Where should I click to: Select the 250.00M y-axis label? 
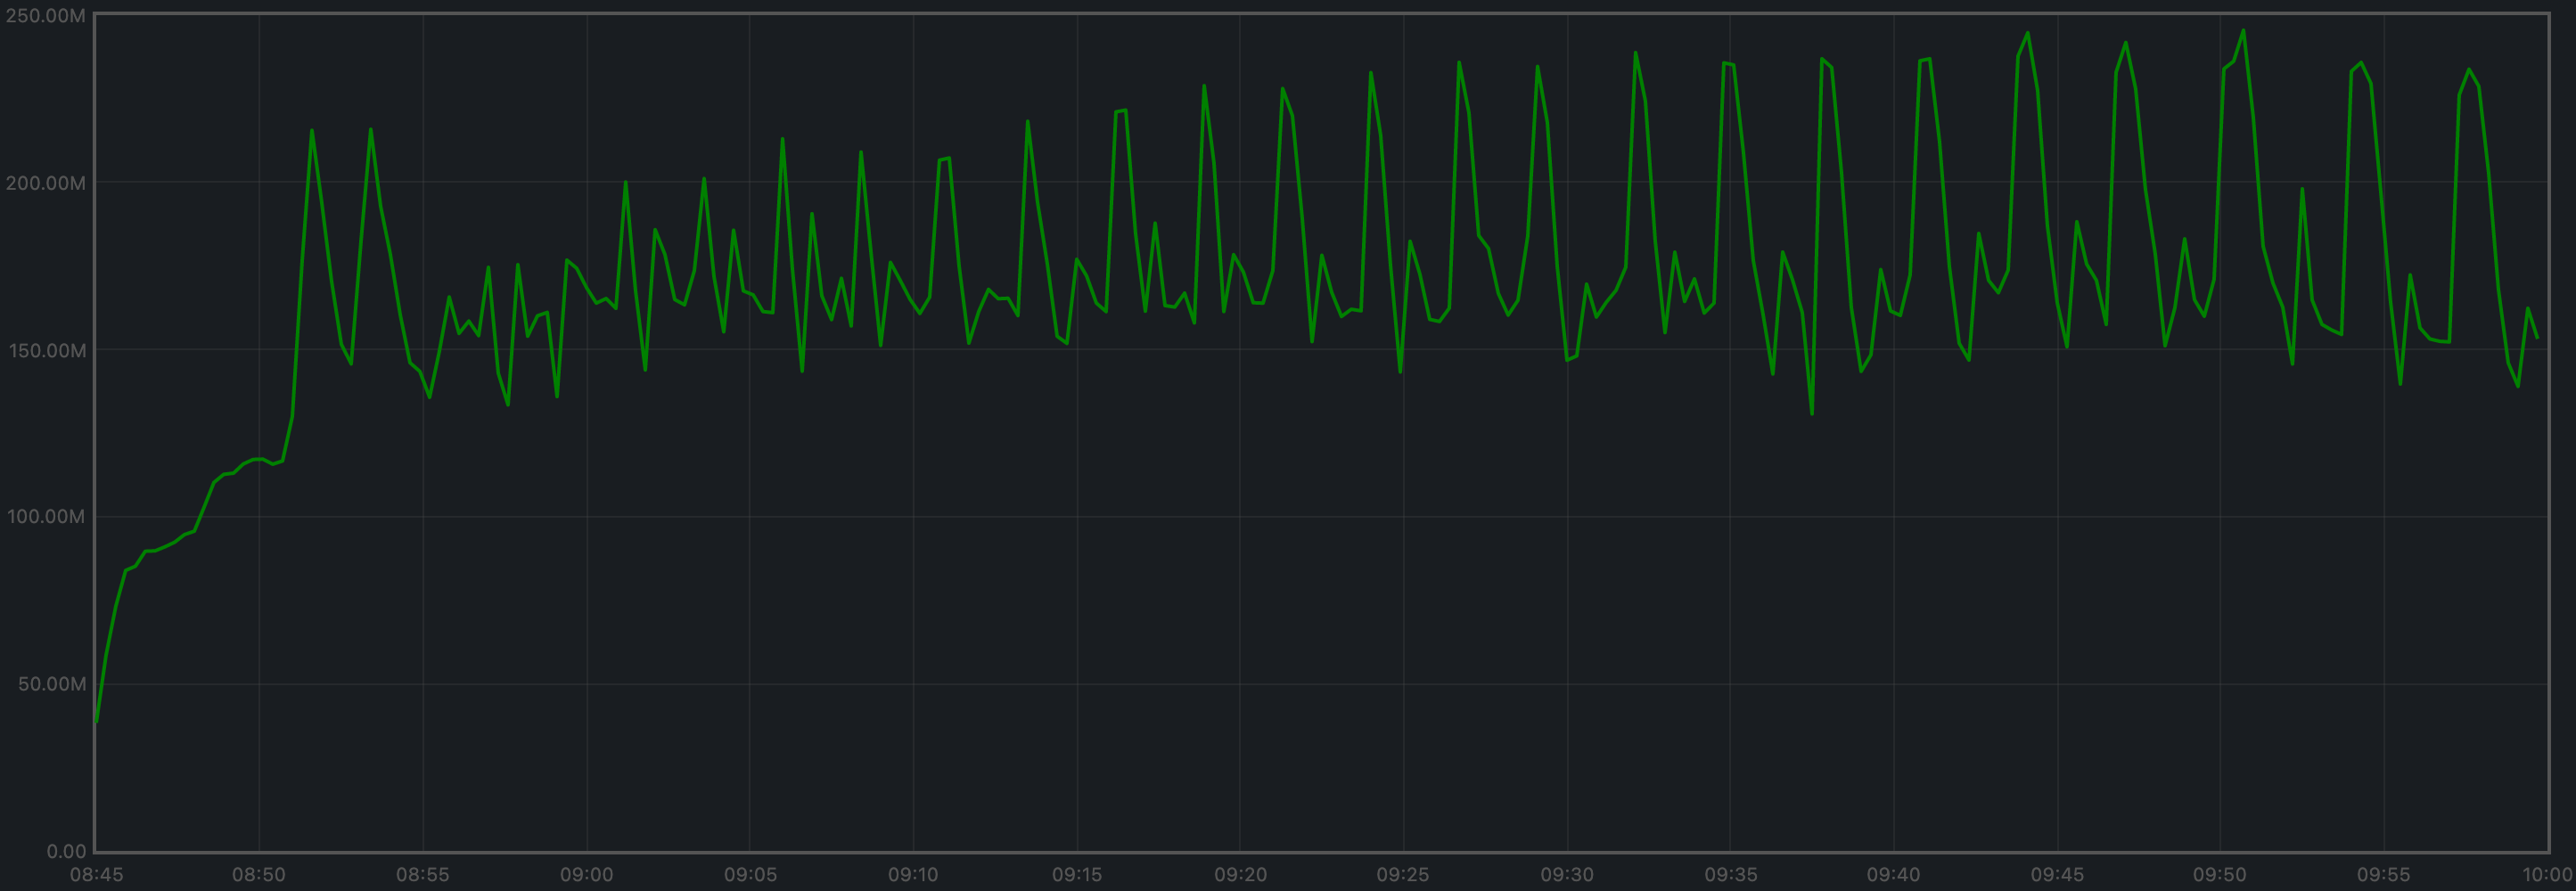click(45, 14)
